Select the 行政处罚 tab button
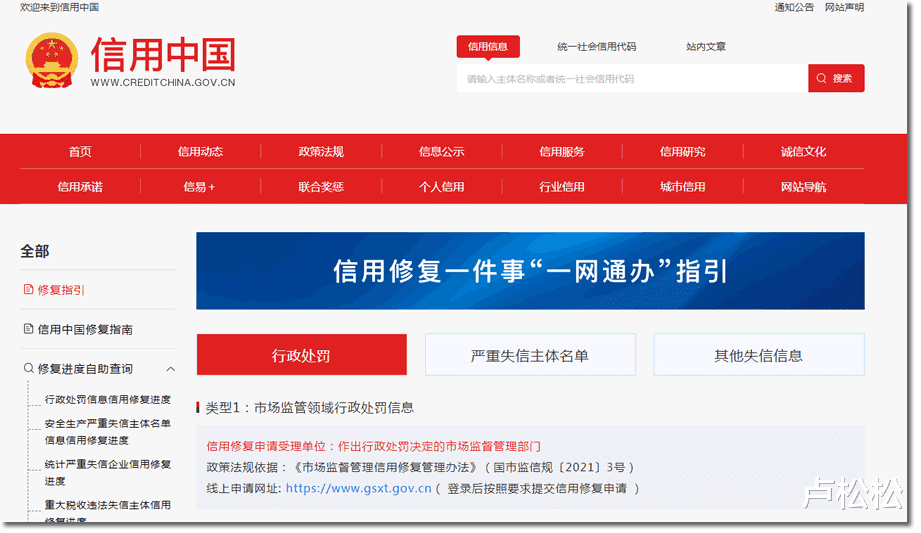 tap(301, 355)
